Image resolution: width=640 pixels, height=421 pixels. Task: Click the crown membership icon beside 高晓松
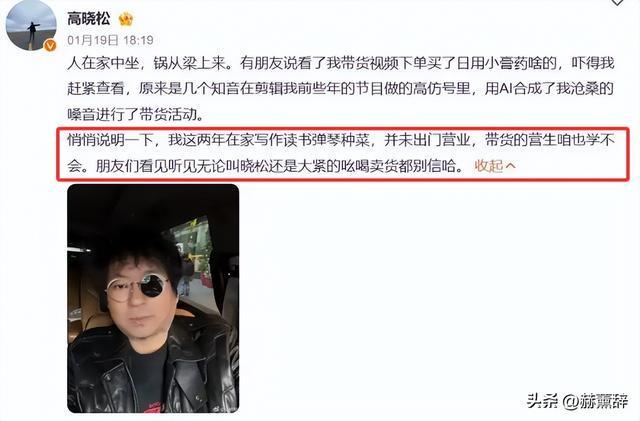(126, 19)
